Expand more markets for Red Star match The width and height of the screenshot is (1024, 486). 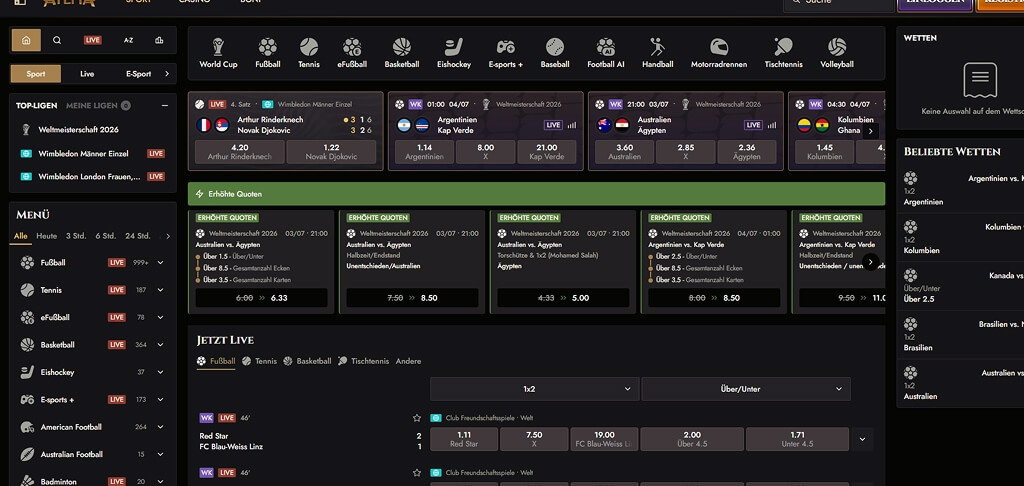coord(862,439)
